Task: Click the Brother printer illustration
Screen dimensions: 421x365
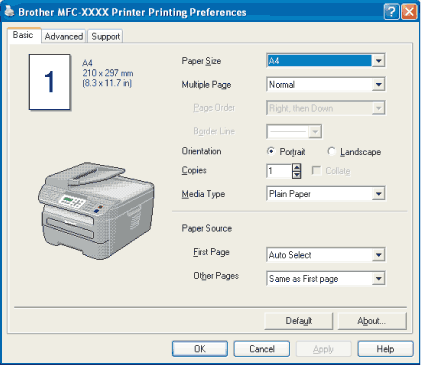Action: 96,210
